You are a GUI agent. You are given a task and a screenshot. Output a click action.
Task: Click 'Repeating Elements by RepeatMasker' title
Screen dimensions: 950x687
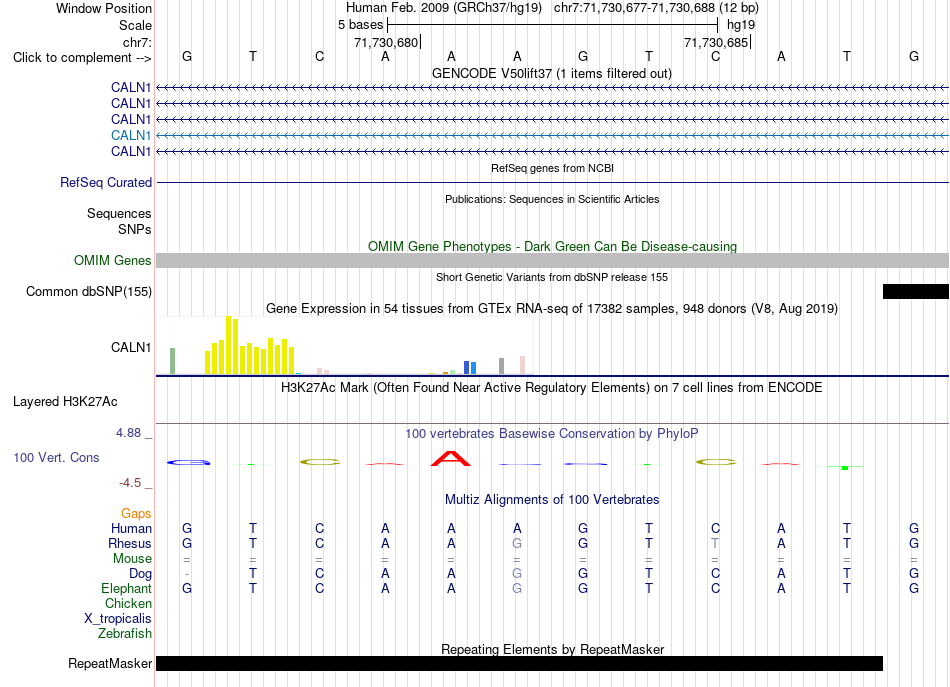coord(552,649)
